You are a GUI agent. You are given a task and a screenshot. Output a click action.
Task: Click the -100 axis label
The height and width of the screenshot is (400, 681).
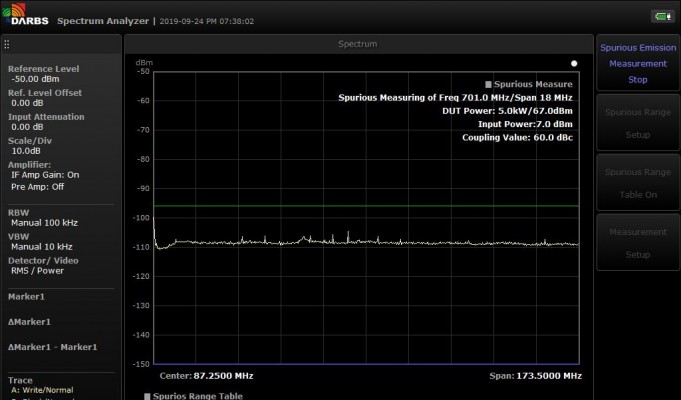pyautogui.click(x=141, y=218)
